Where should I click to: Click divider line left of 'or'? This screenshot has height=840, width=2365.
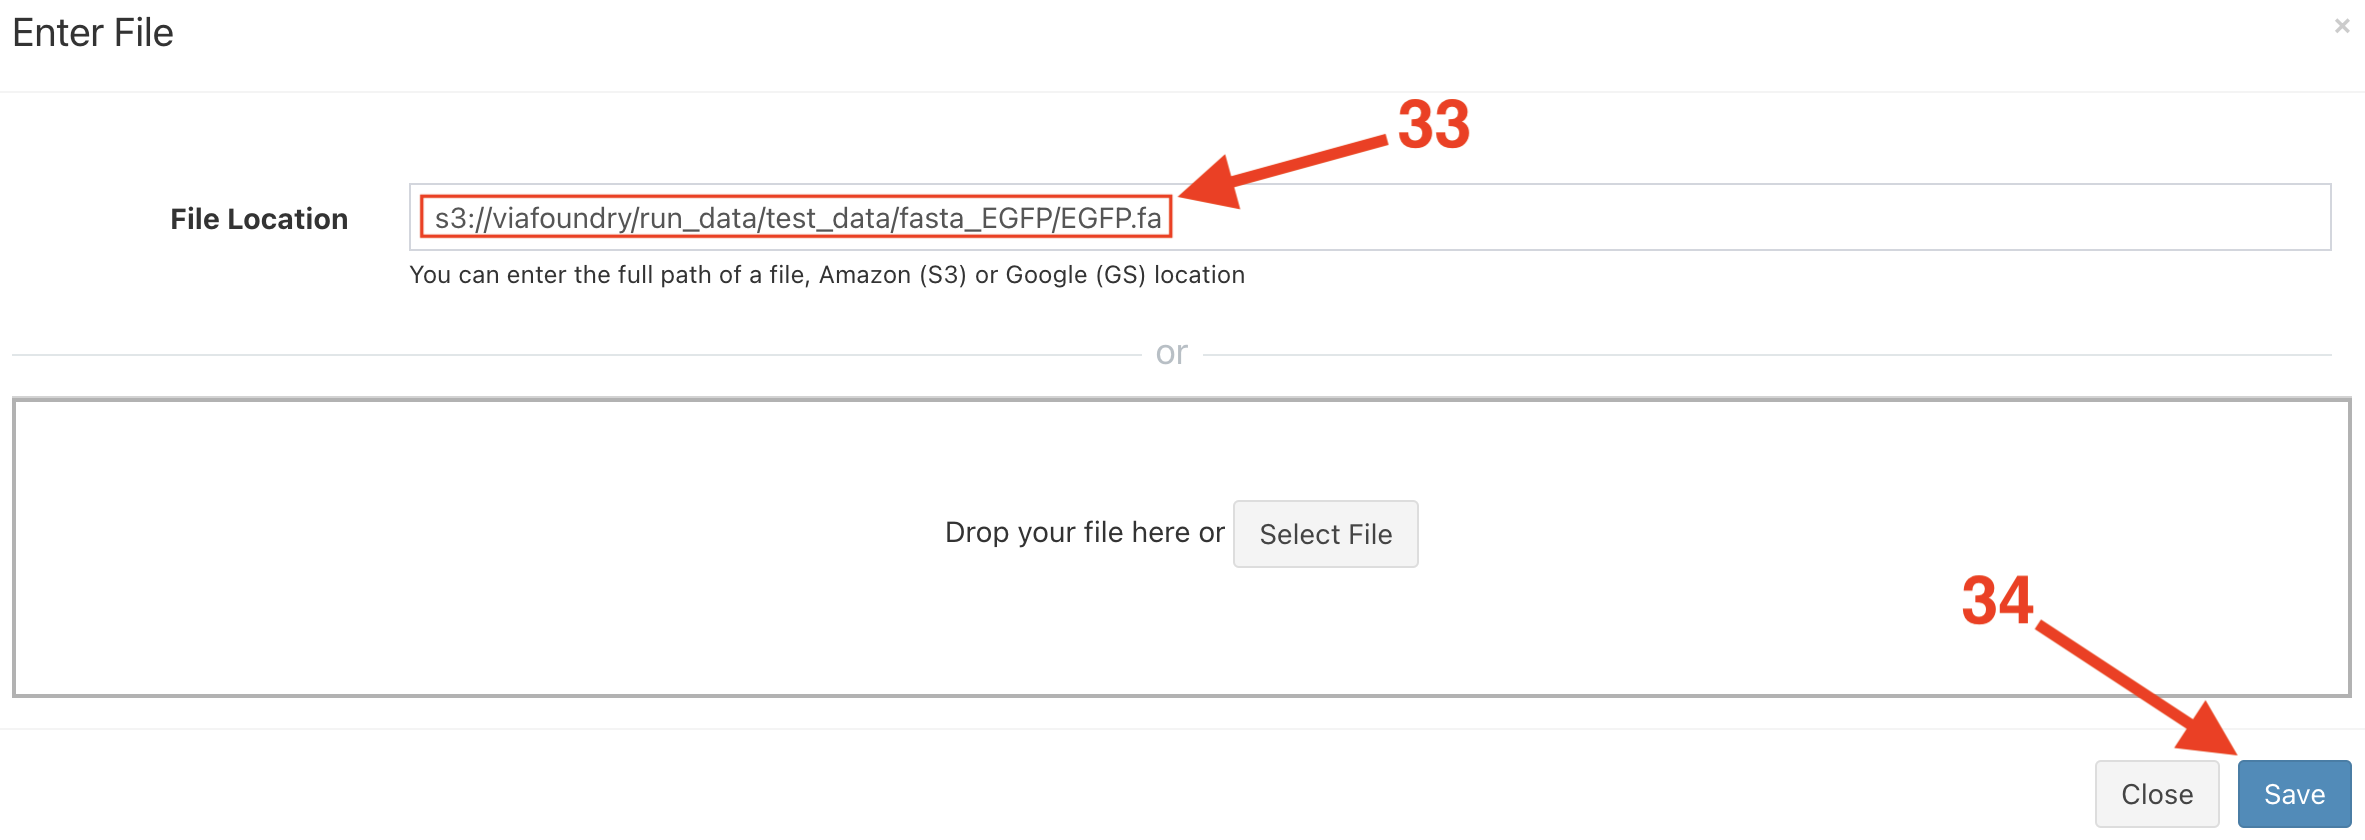pyautogui.click(x=576, y=355)
